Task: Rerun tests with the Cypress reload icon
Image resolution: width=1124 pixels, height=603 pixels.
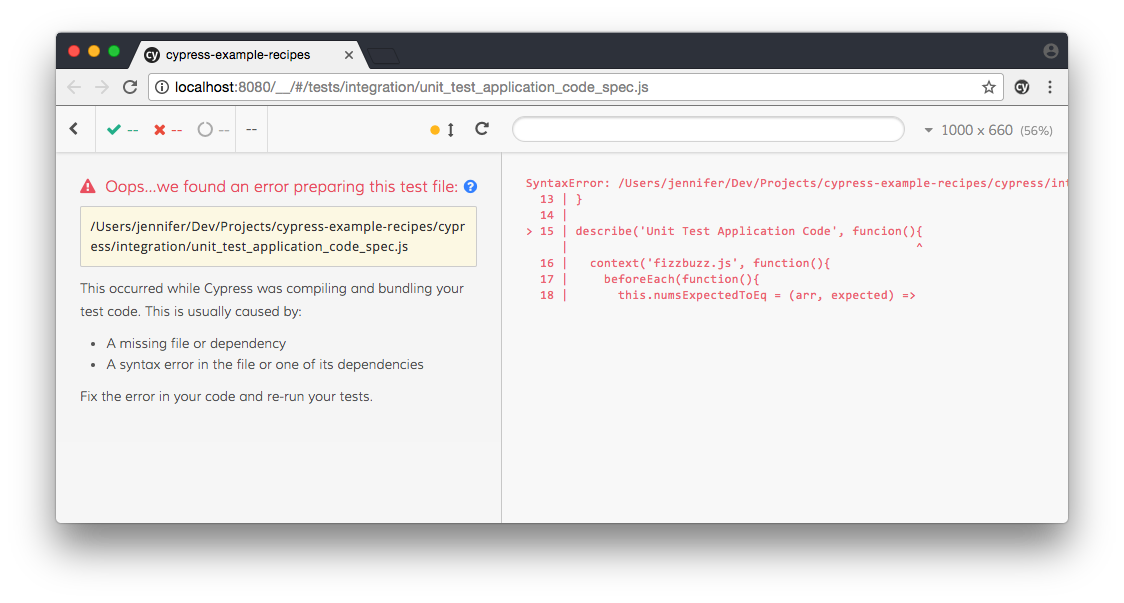Action: coord(482,129)
